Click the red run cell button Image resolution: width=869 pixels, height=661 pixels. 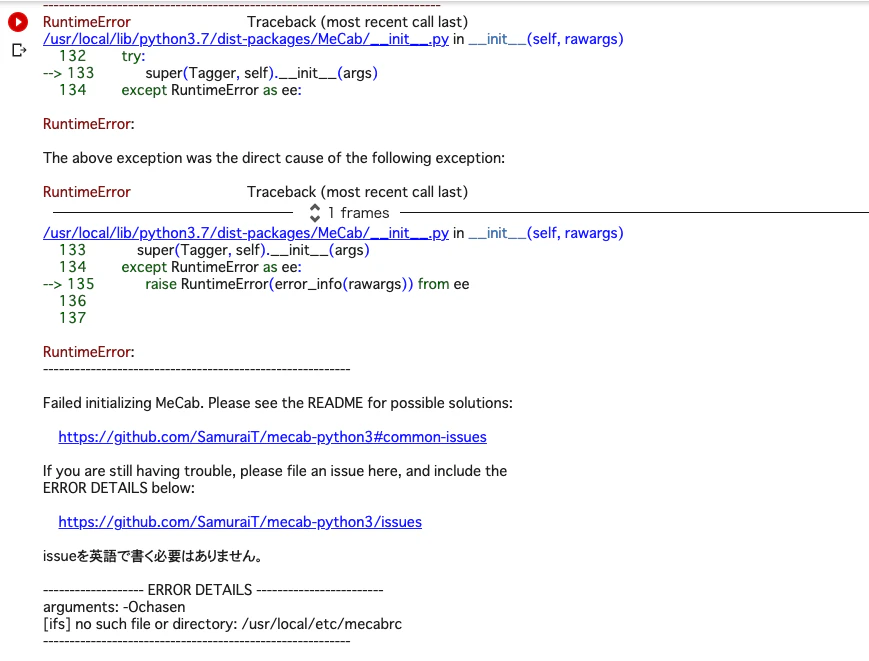pyautogui.click(x=18, y=22)
